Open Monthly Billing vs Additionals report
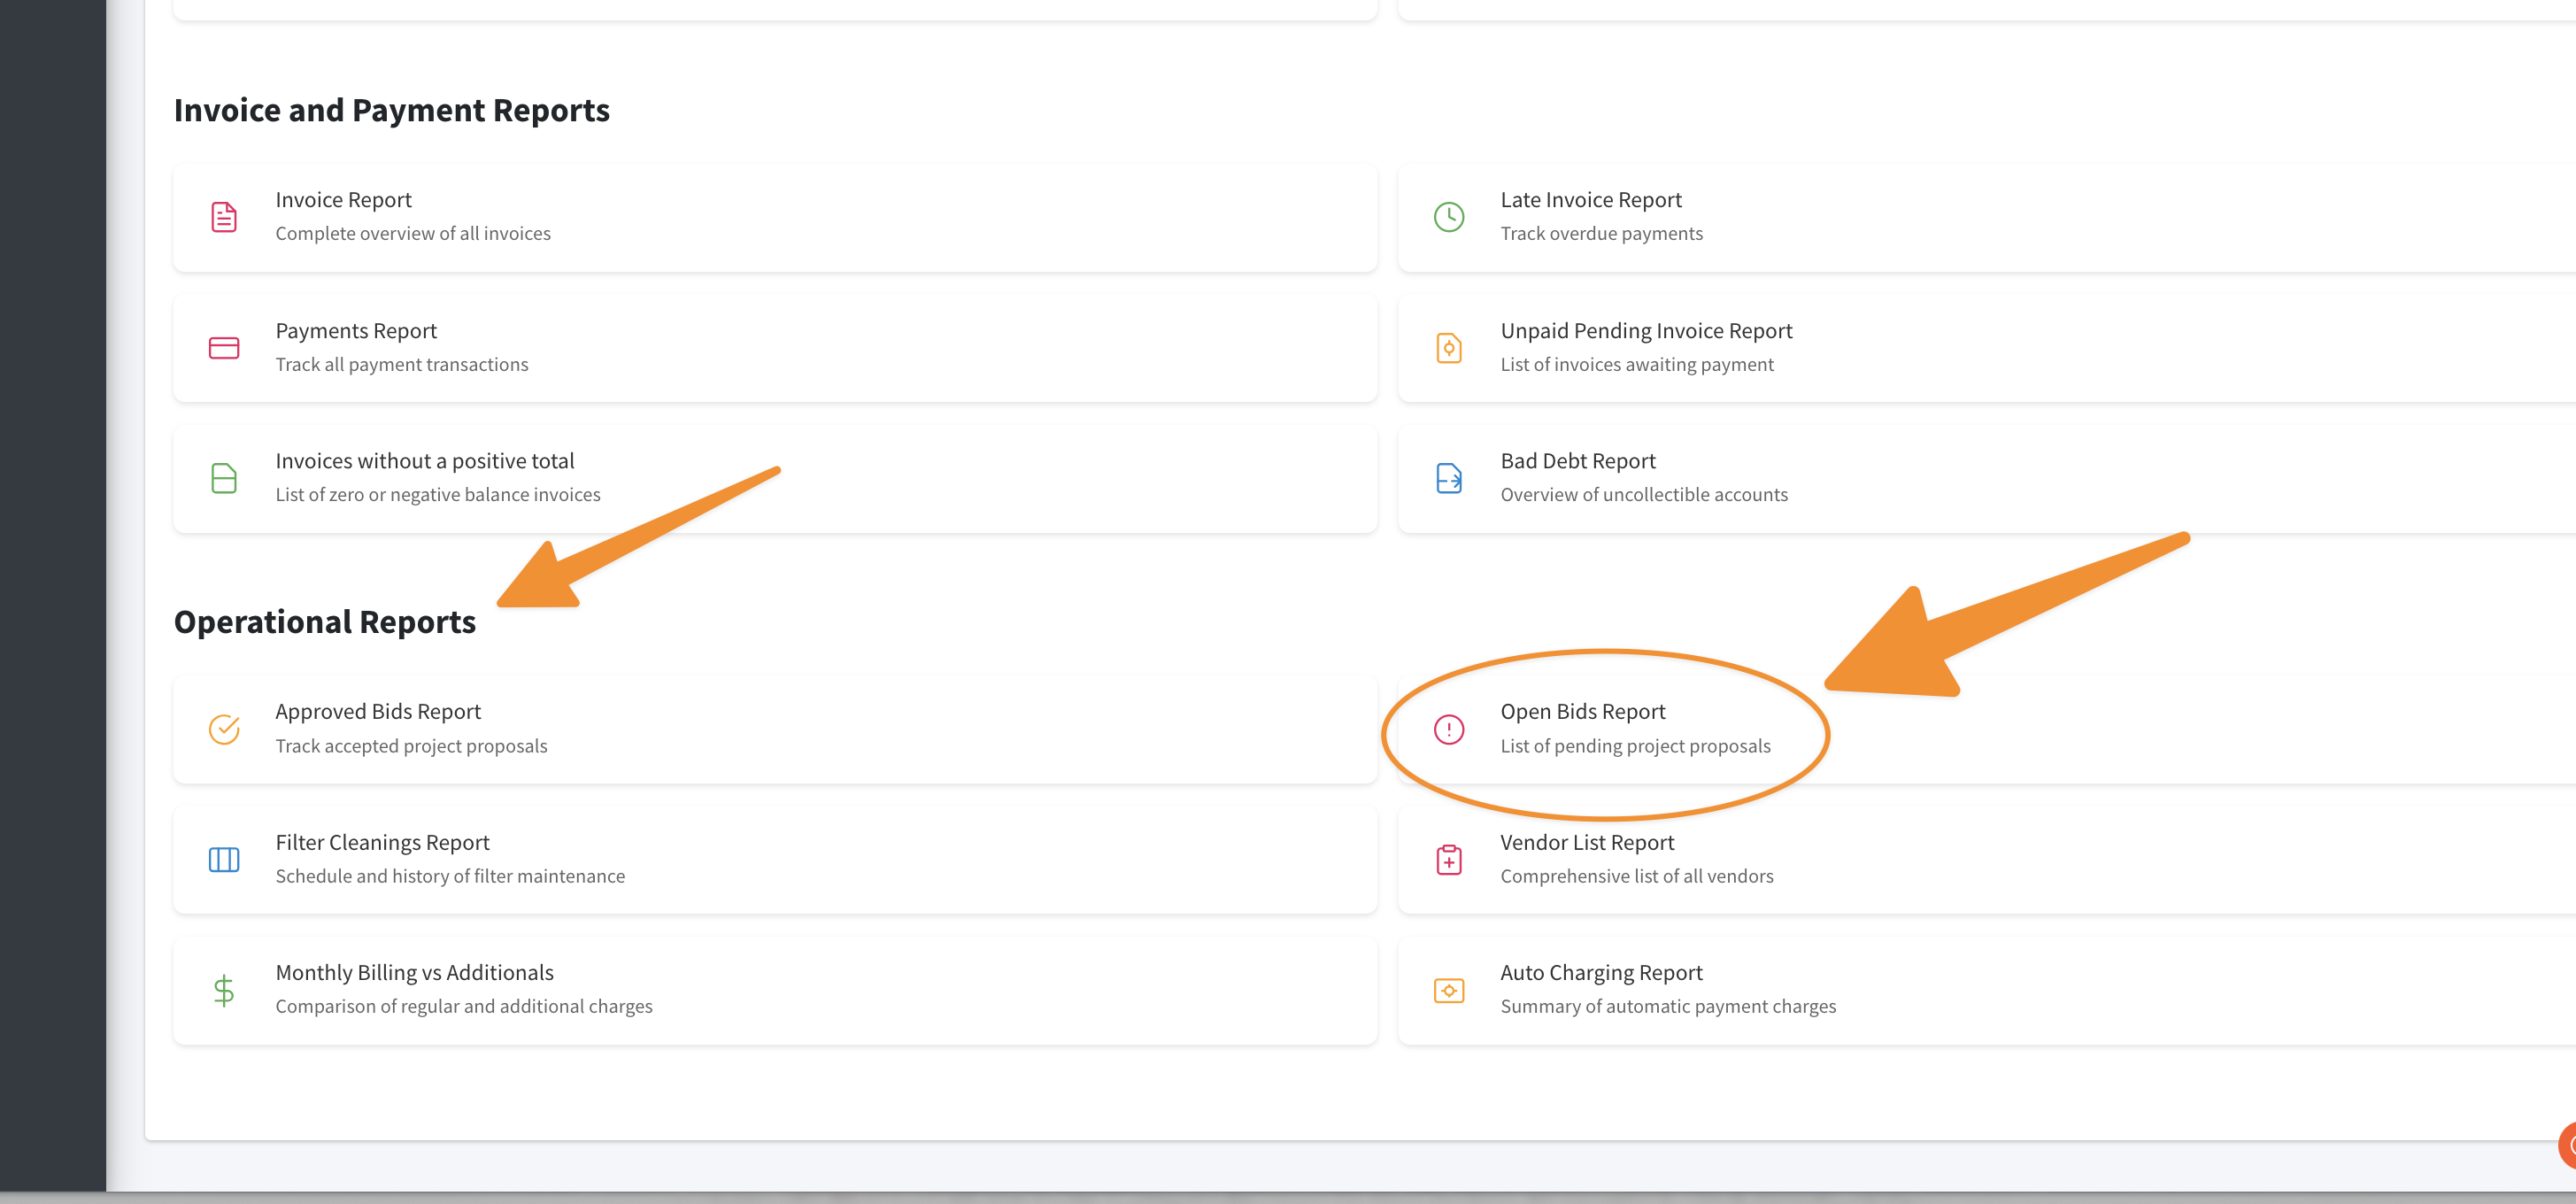This screenshot has height=1204, width=2576. click(414, 973)
